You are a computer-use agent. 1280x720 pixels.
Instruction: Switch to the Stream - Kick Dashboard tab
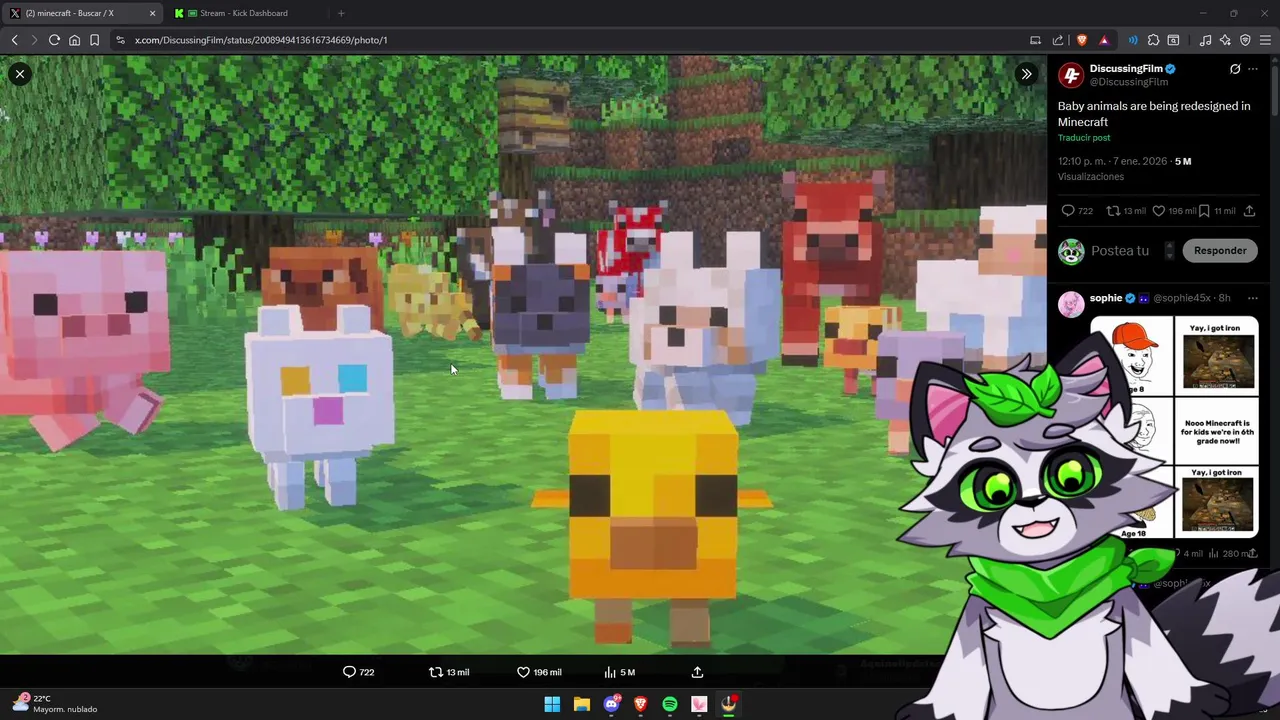pos(243,13)
